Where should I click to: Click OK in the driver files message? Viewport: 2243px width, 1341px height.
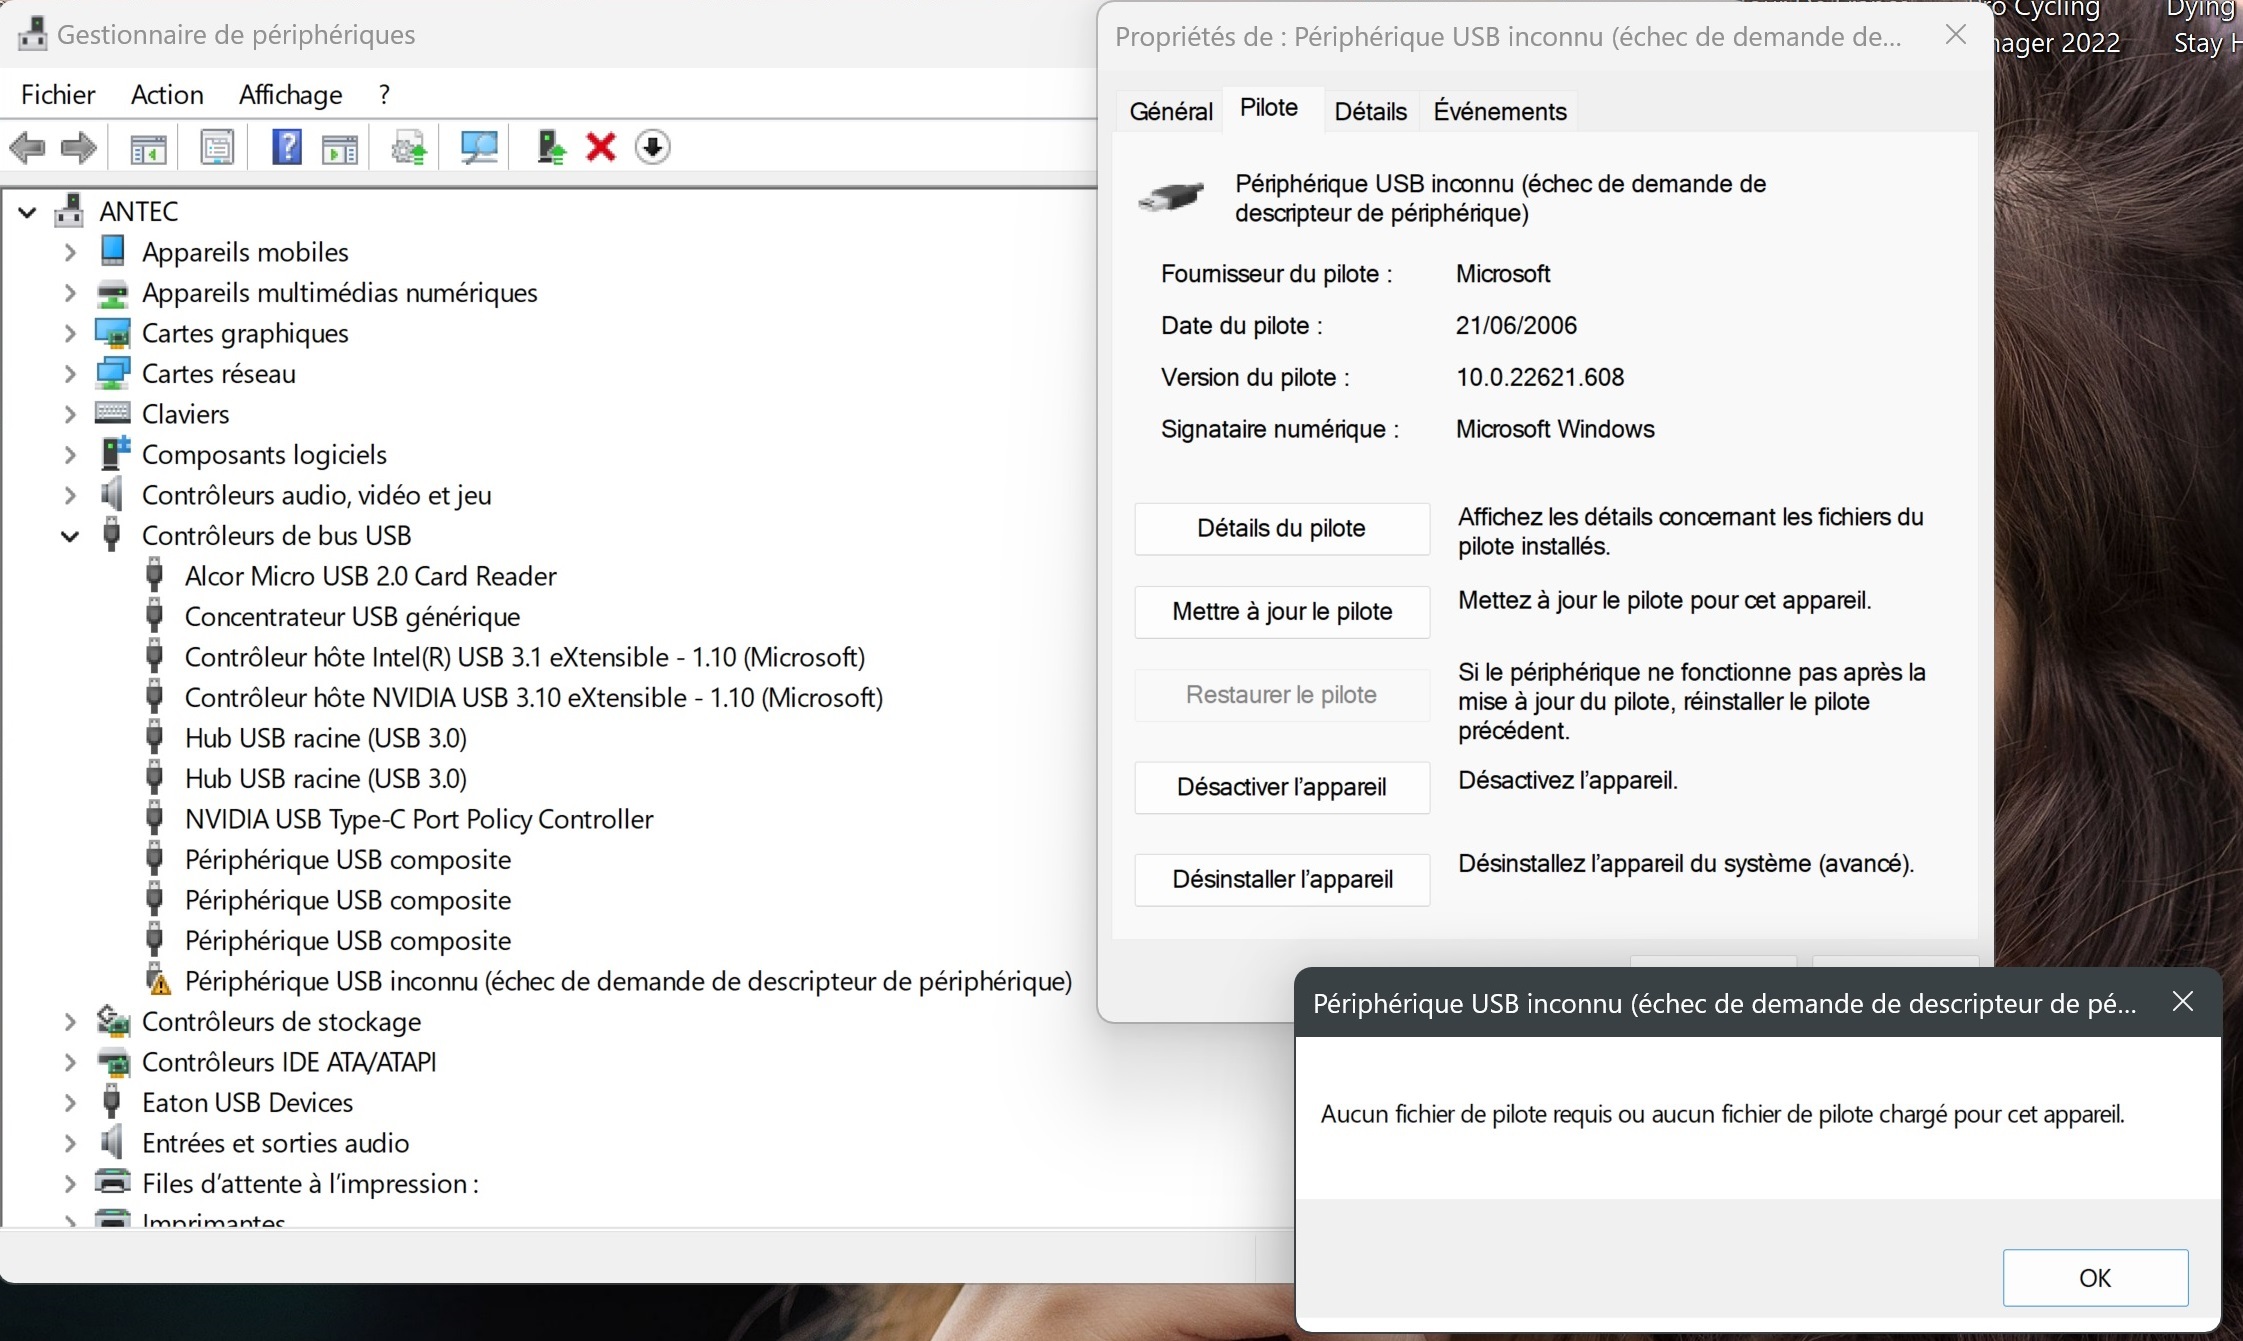point(2095,1277)
